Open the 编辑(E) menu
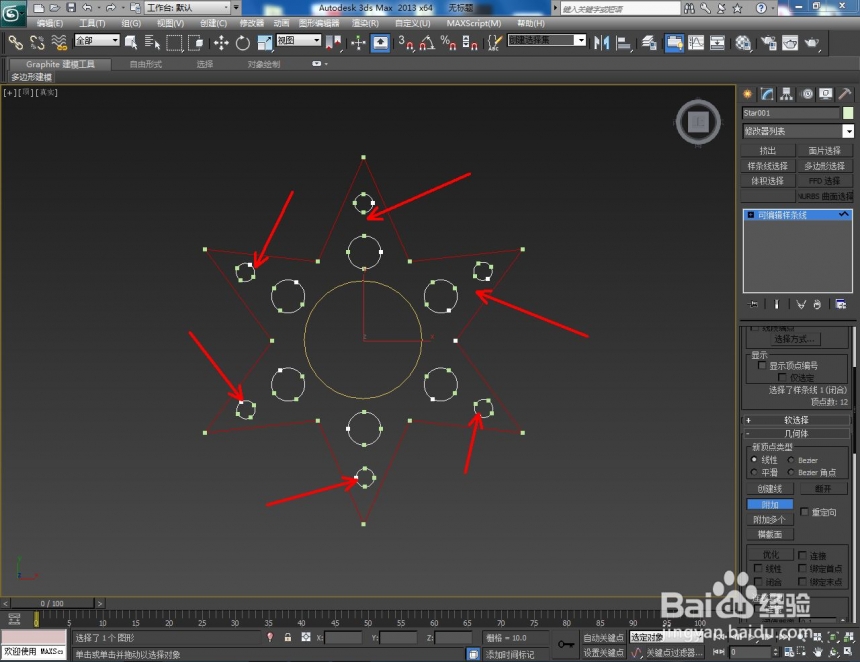Screen dimensions: 860x662 (x=50, y=23)
